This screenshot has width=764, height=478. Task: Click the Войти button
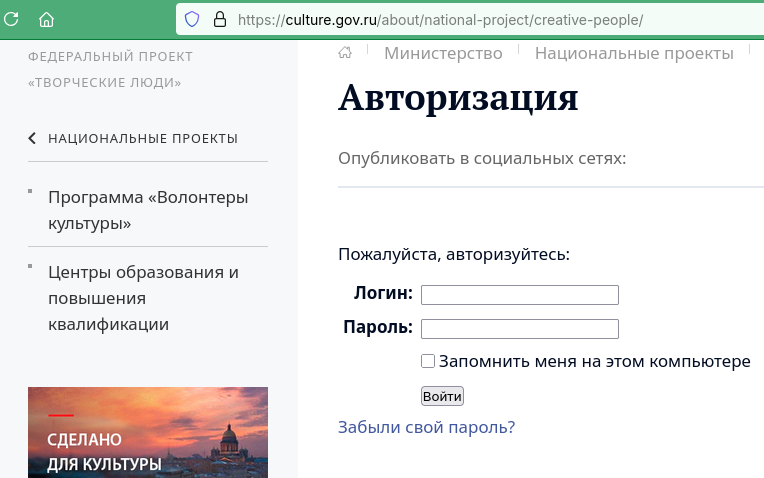click(x=442, y=396)
